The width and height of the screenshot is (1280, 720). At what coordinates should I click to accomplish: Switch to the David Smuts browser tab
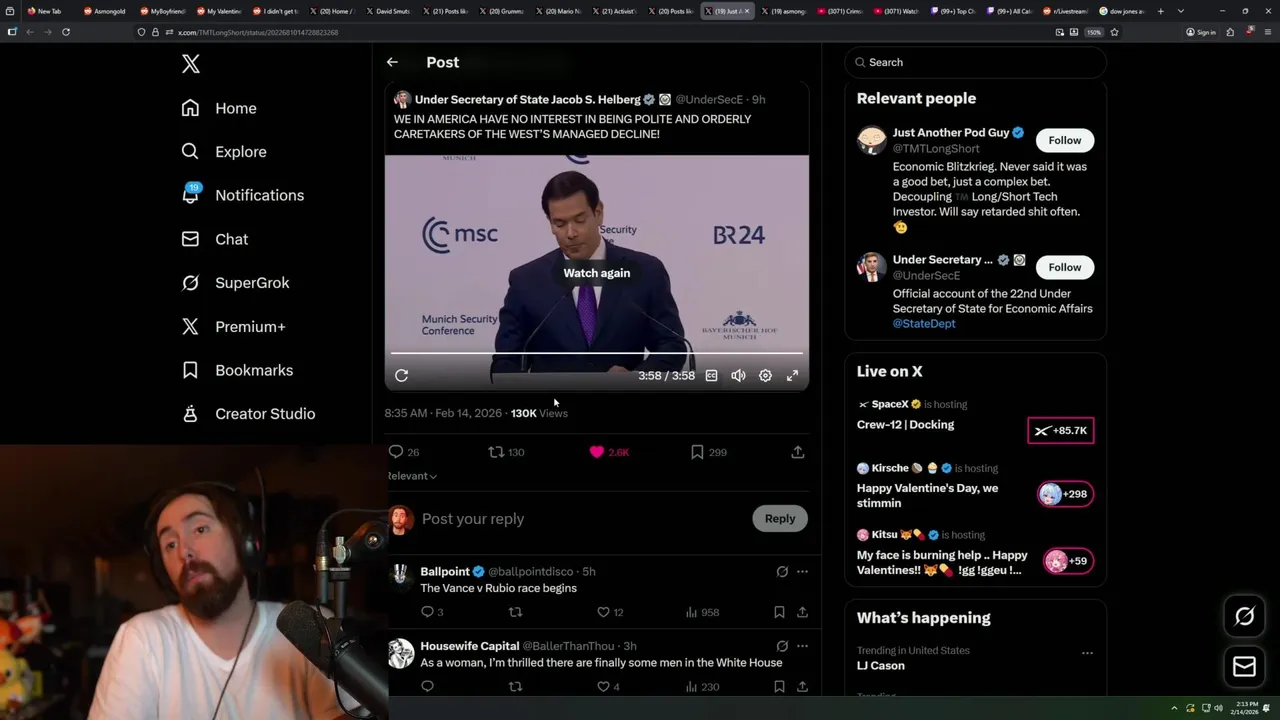tap(388, 11)
